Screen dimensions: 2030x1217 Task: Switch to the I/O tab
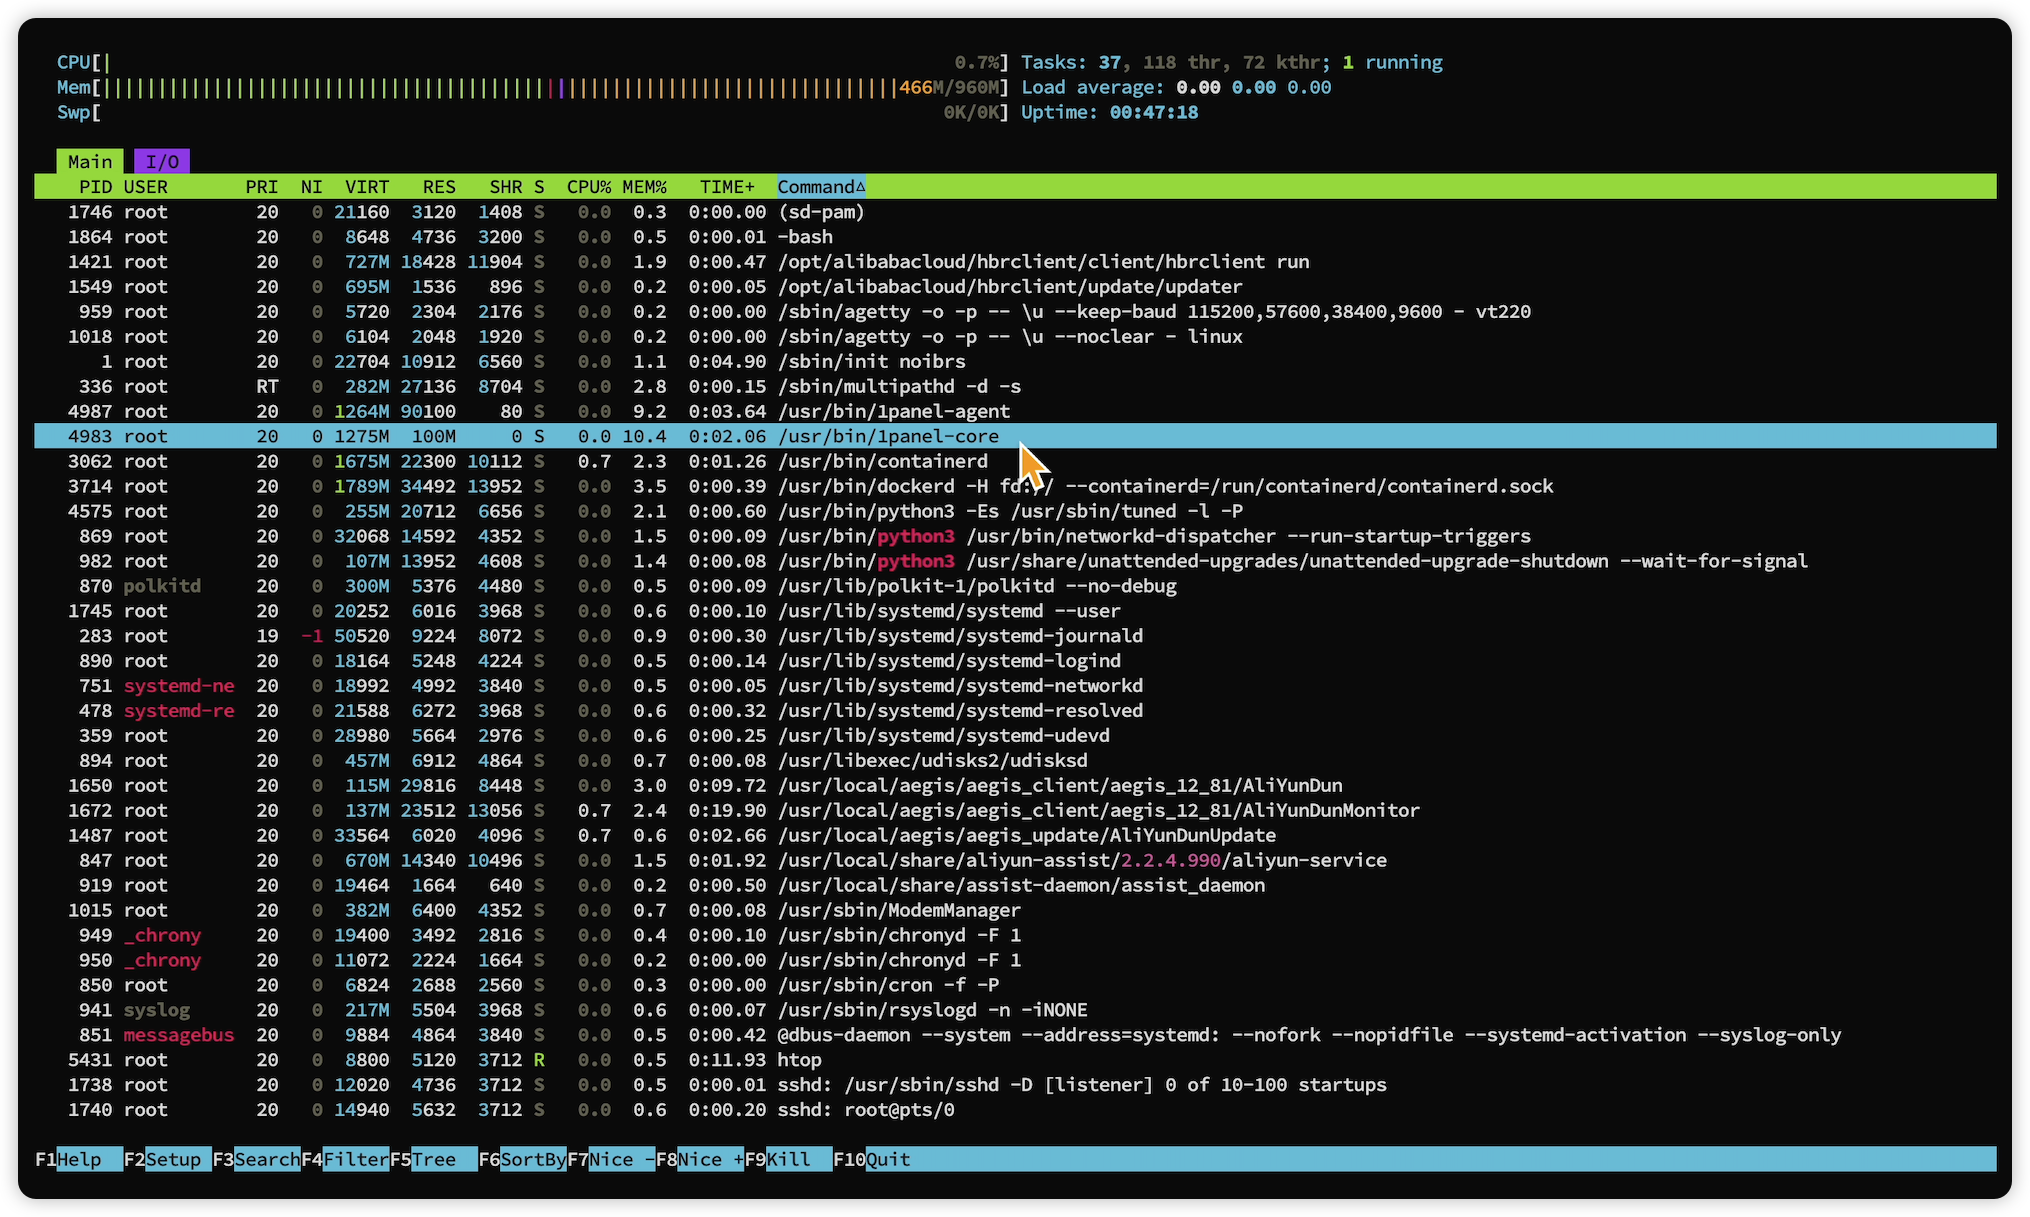[162, 162]
